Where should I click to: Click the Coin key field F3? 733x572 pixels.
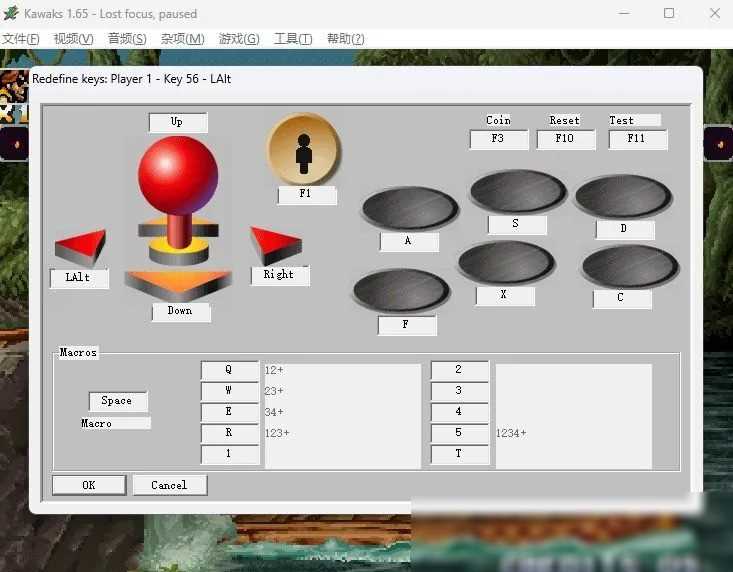point(498,139)
